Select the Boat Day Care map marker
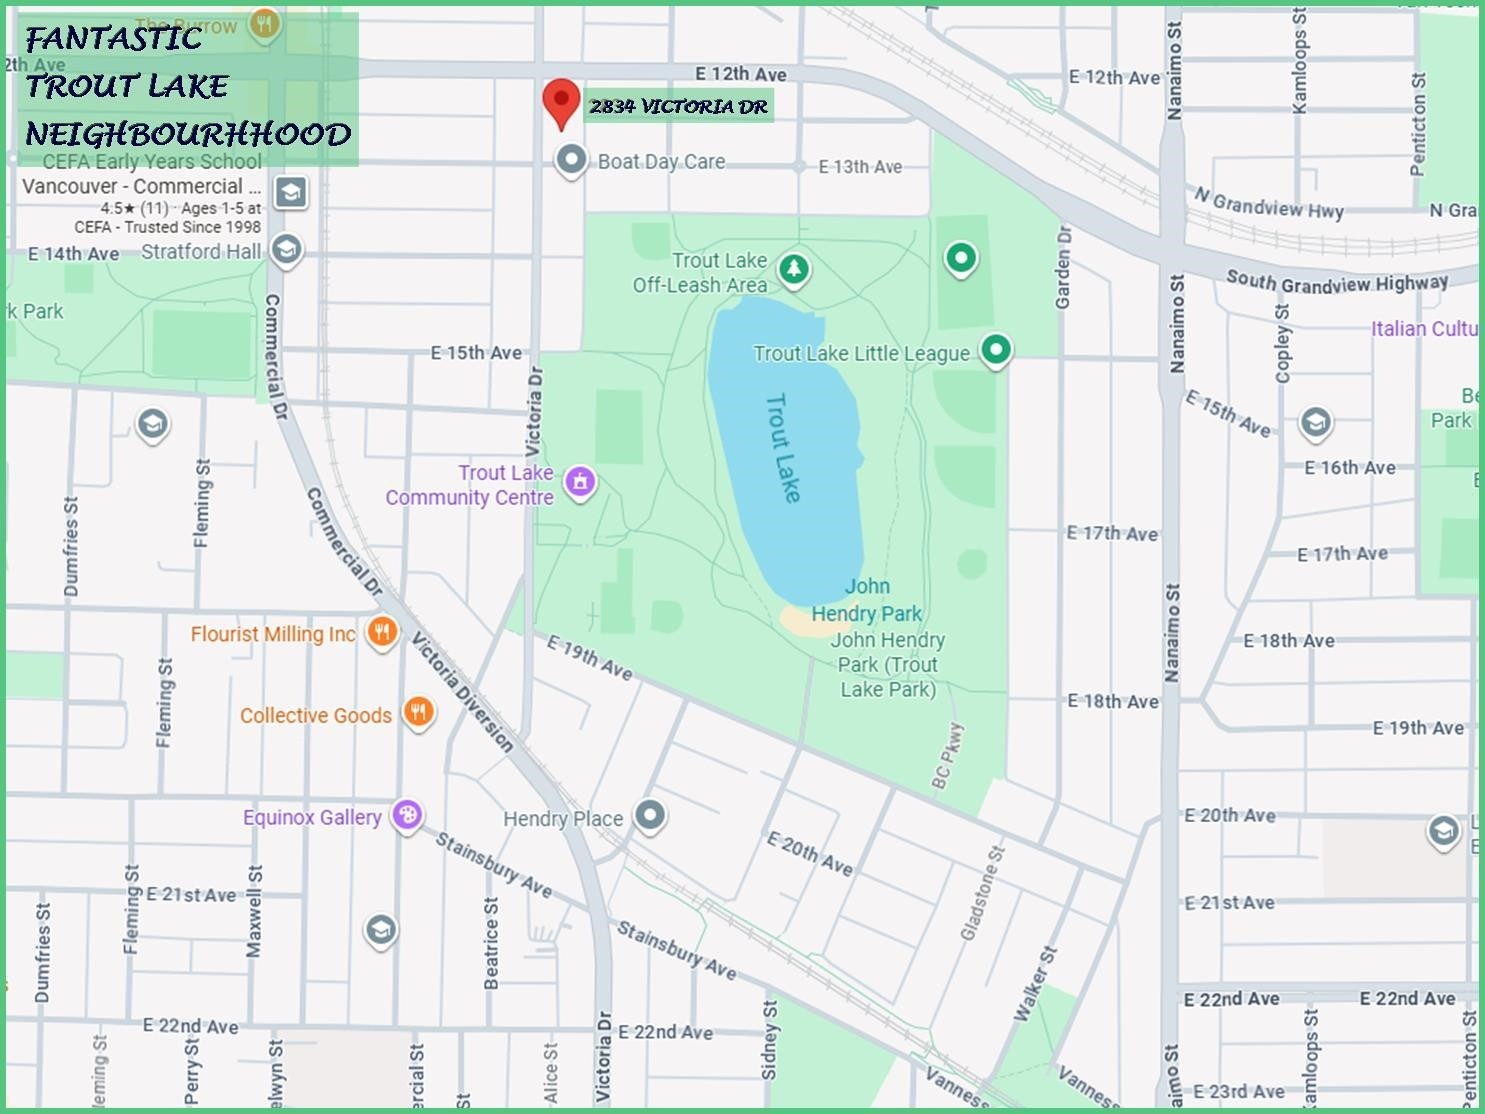Screen dimensions: 1485x1114 (x=571, y=160)
